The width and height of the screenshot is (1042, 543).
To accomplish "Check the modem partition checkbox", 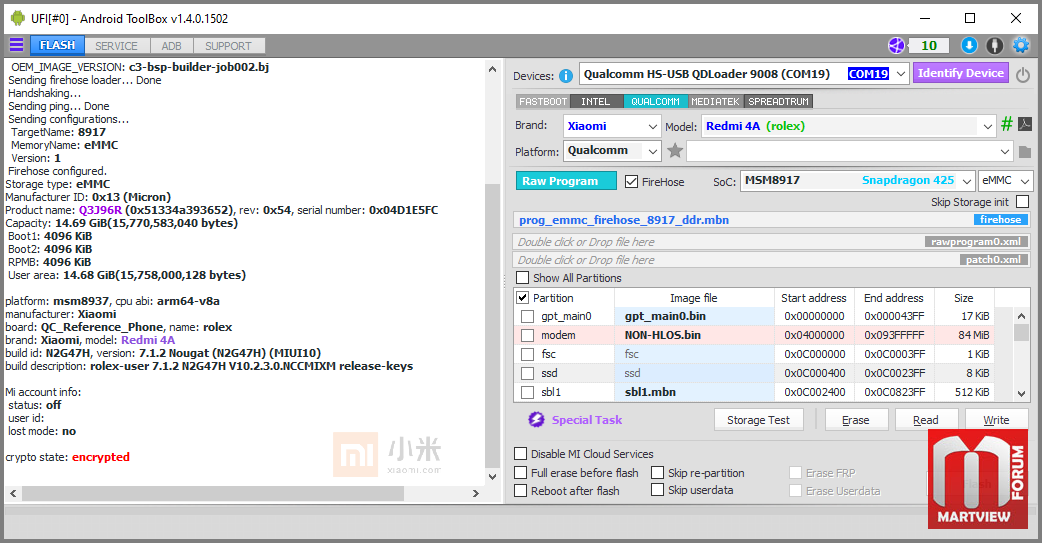I will pos(528,336).
